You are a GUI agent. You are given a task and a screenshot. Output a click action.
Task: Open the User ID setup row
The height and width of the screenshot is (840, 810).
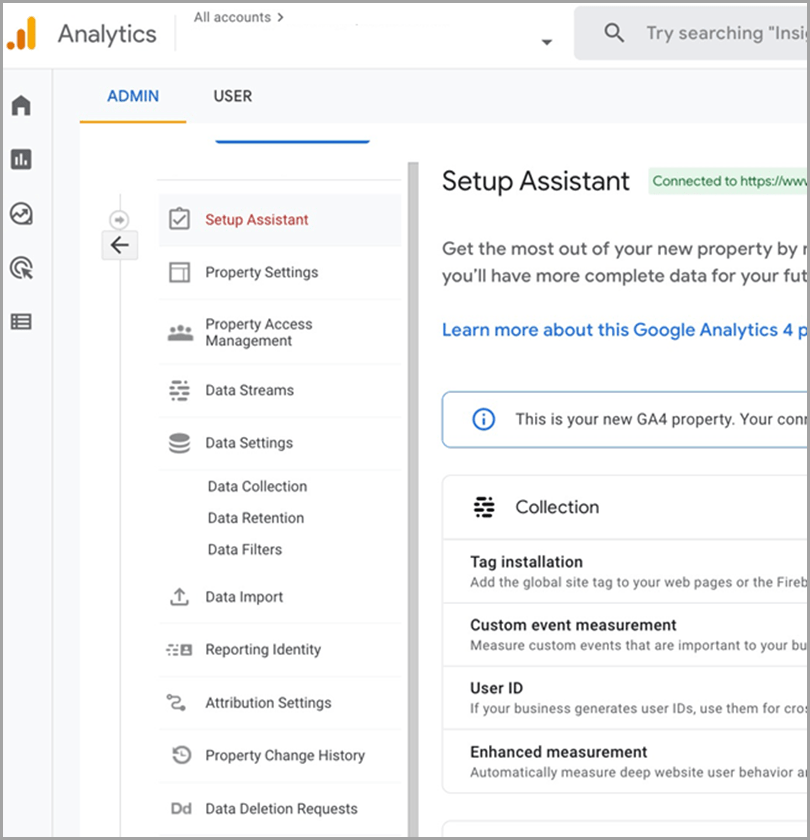625,698
